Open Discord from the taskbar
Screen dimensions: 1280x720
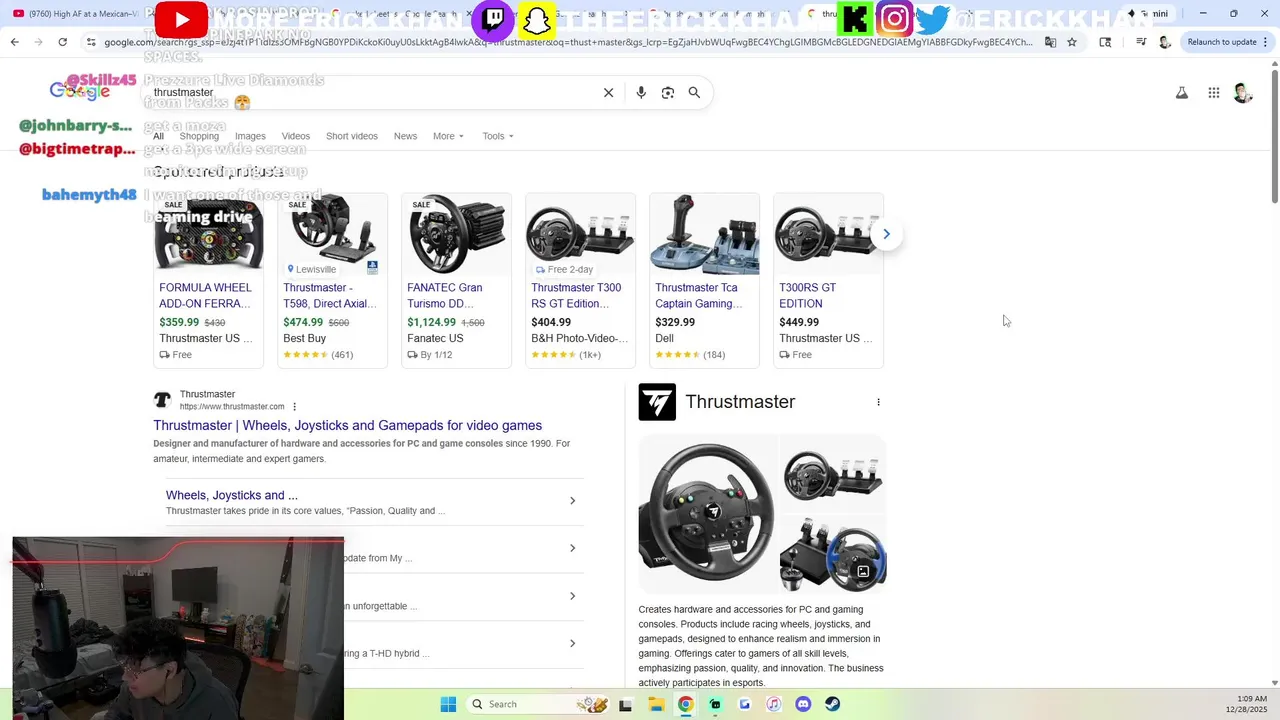click(x=803, y=704)
